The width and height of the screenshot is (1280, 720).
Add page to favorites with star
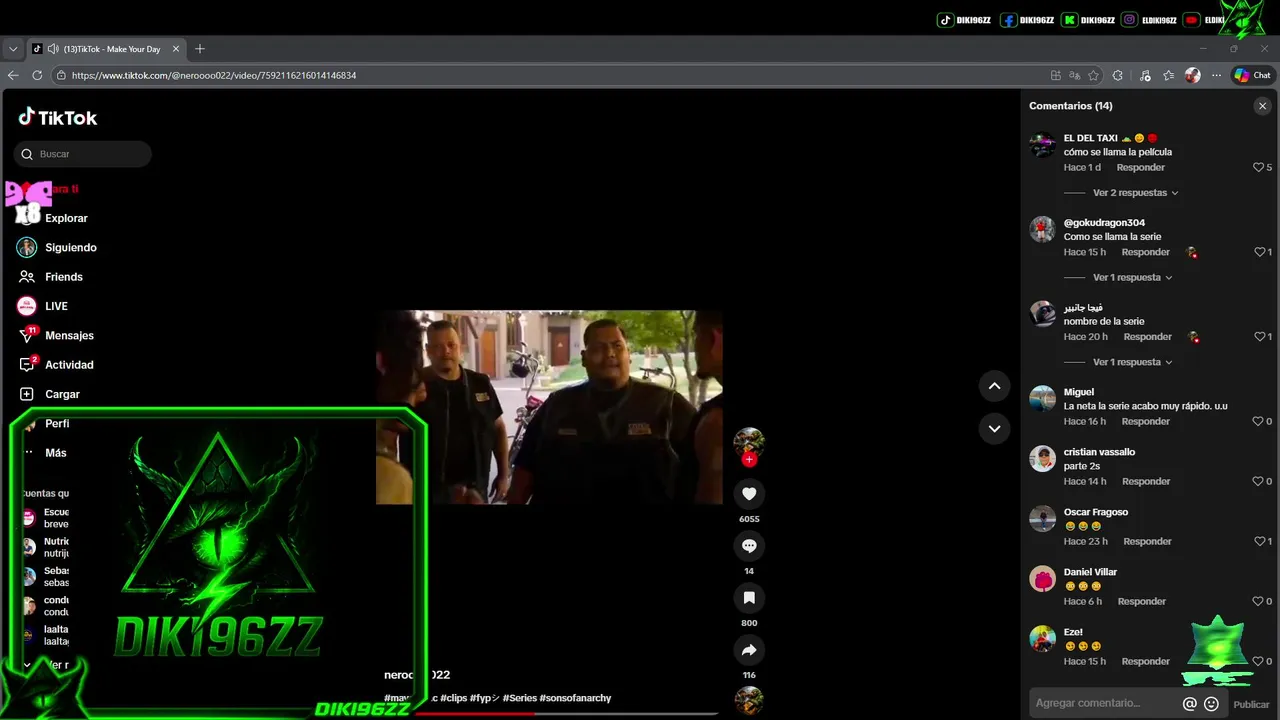coord(1094,75)
